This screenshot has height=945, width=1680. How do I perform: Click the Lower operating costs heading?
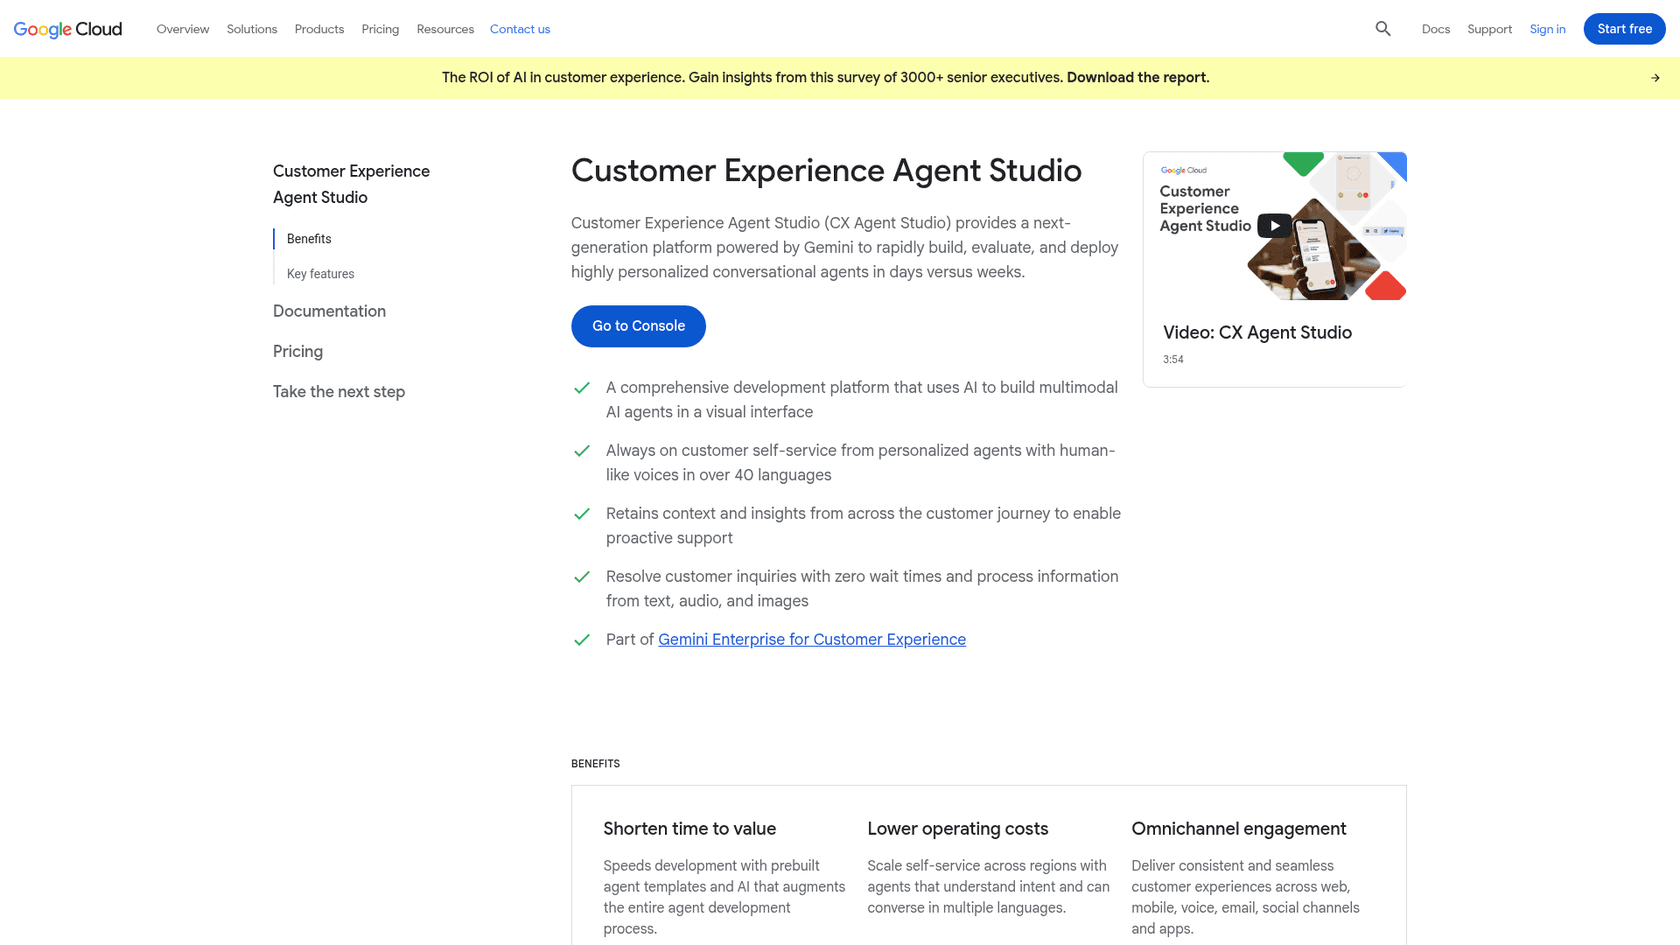tap(958, 829)
